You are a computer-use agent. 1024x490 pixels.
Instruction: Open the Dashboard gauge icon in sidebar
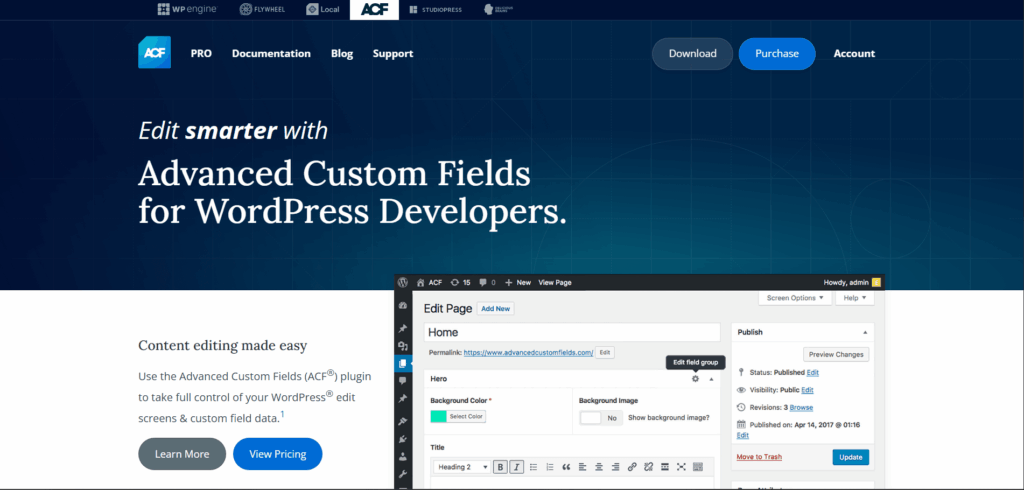click(x=403, y=306)
